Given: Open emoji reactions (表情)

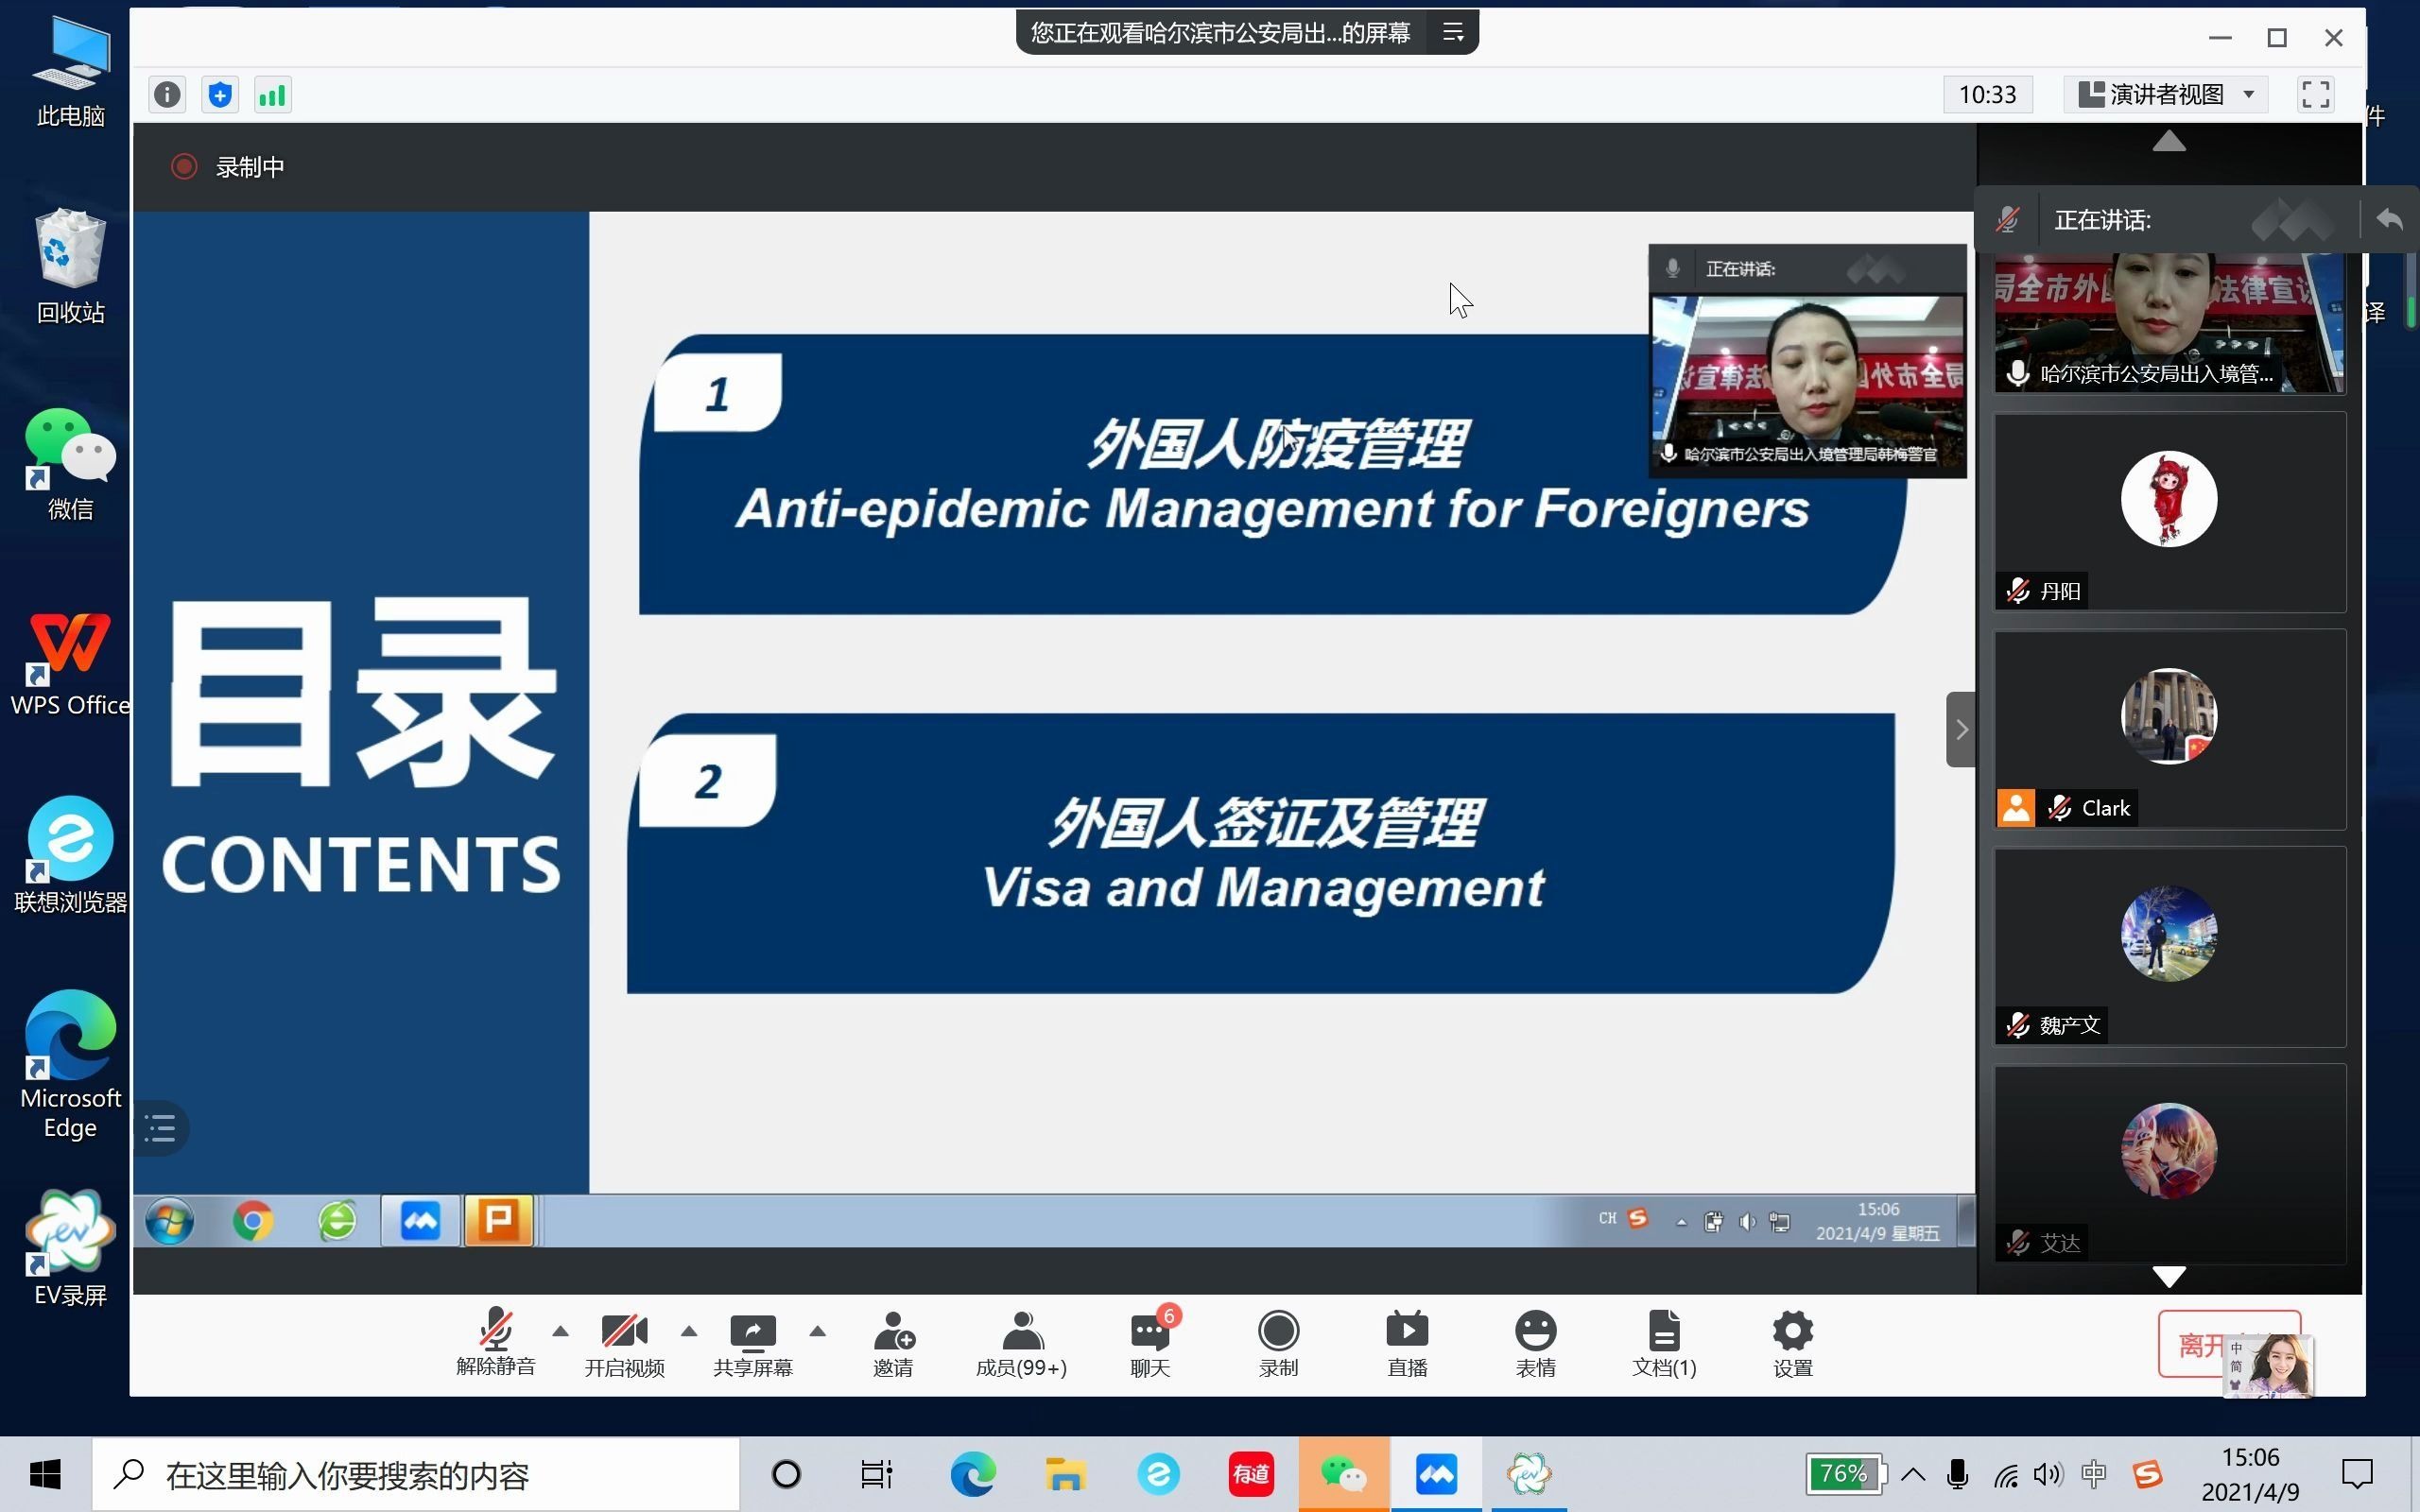Looking at the screenshot, I should coord(1535,1343).
